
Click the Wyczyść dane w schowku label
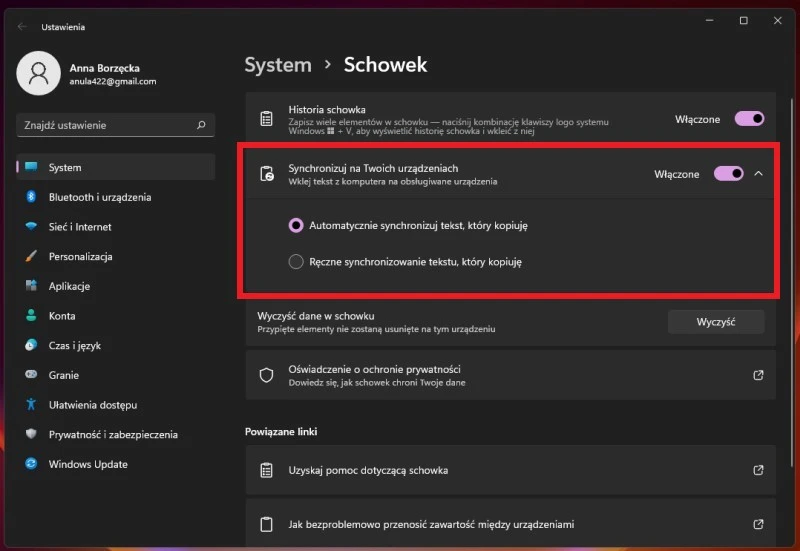316,316
